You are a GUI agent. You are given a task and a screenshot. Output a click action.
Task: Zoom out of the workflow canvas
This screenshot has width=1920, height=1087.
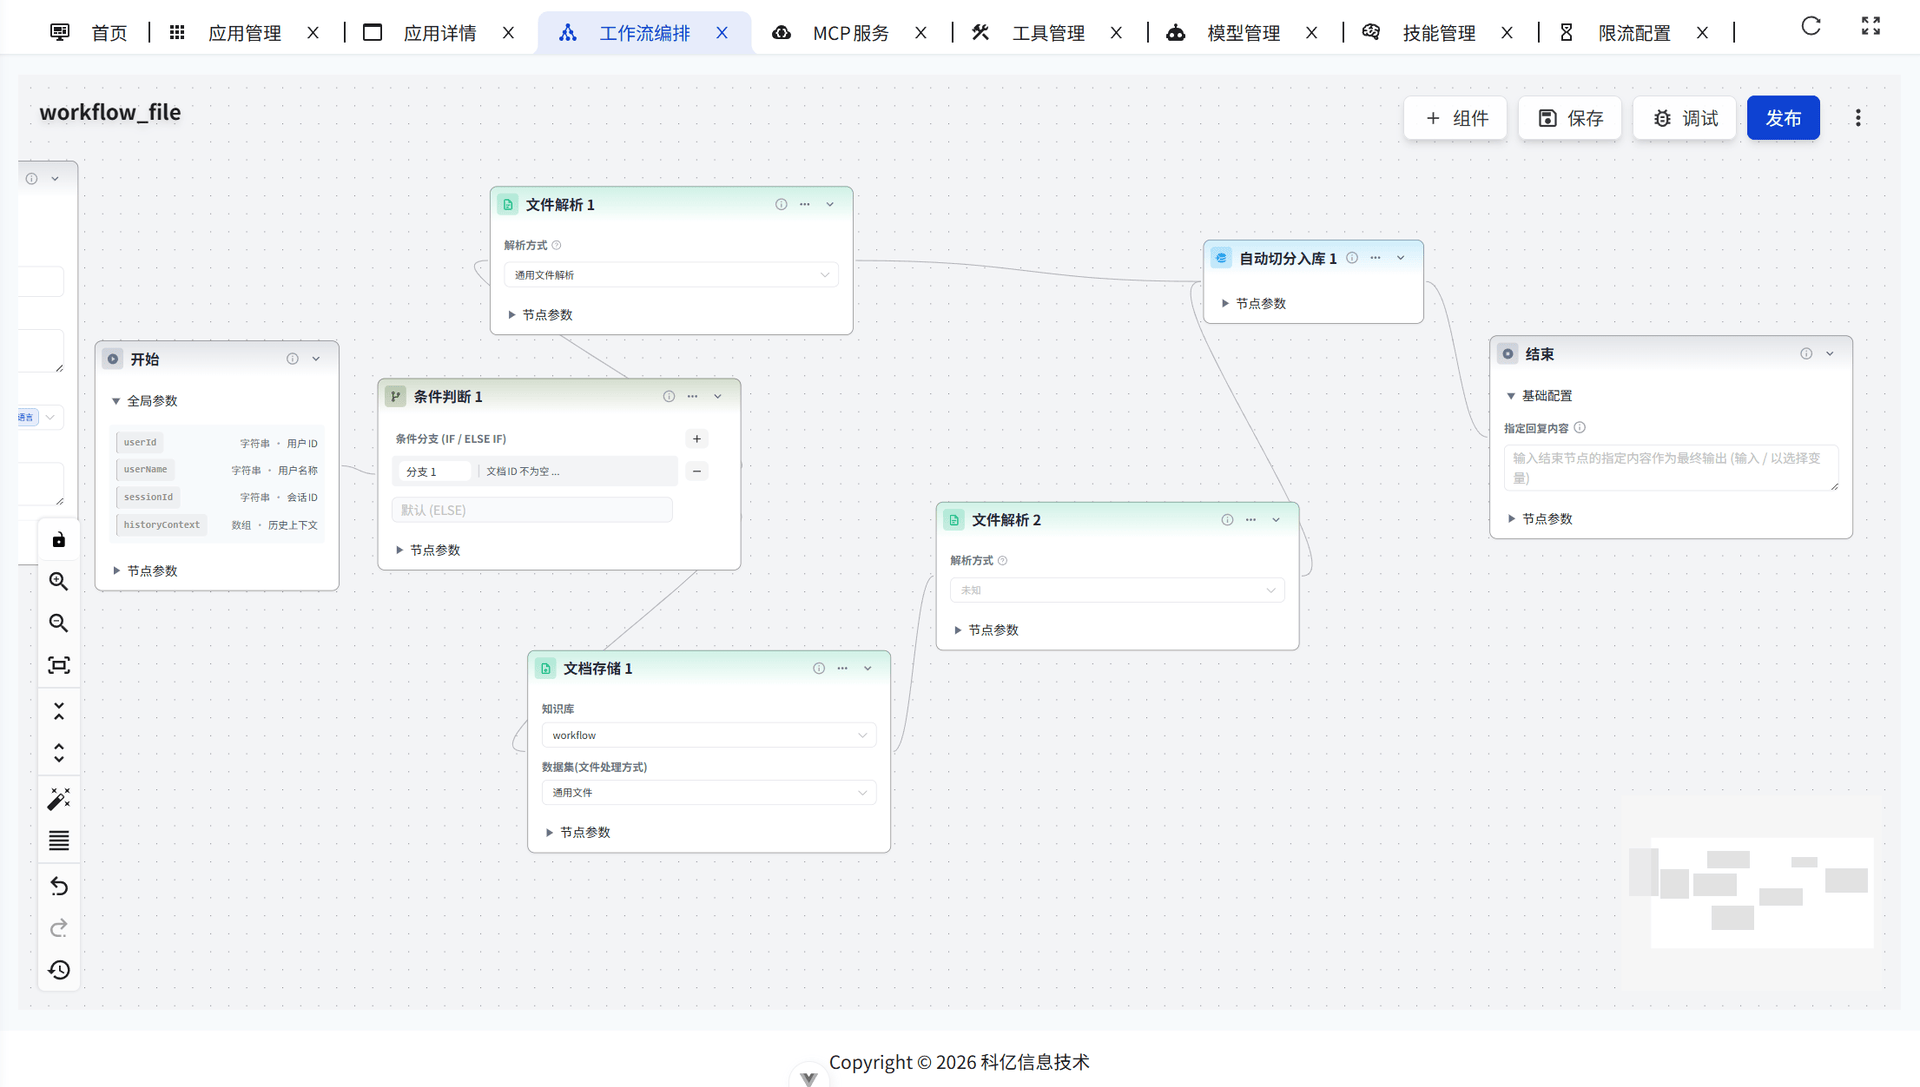59,623
